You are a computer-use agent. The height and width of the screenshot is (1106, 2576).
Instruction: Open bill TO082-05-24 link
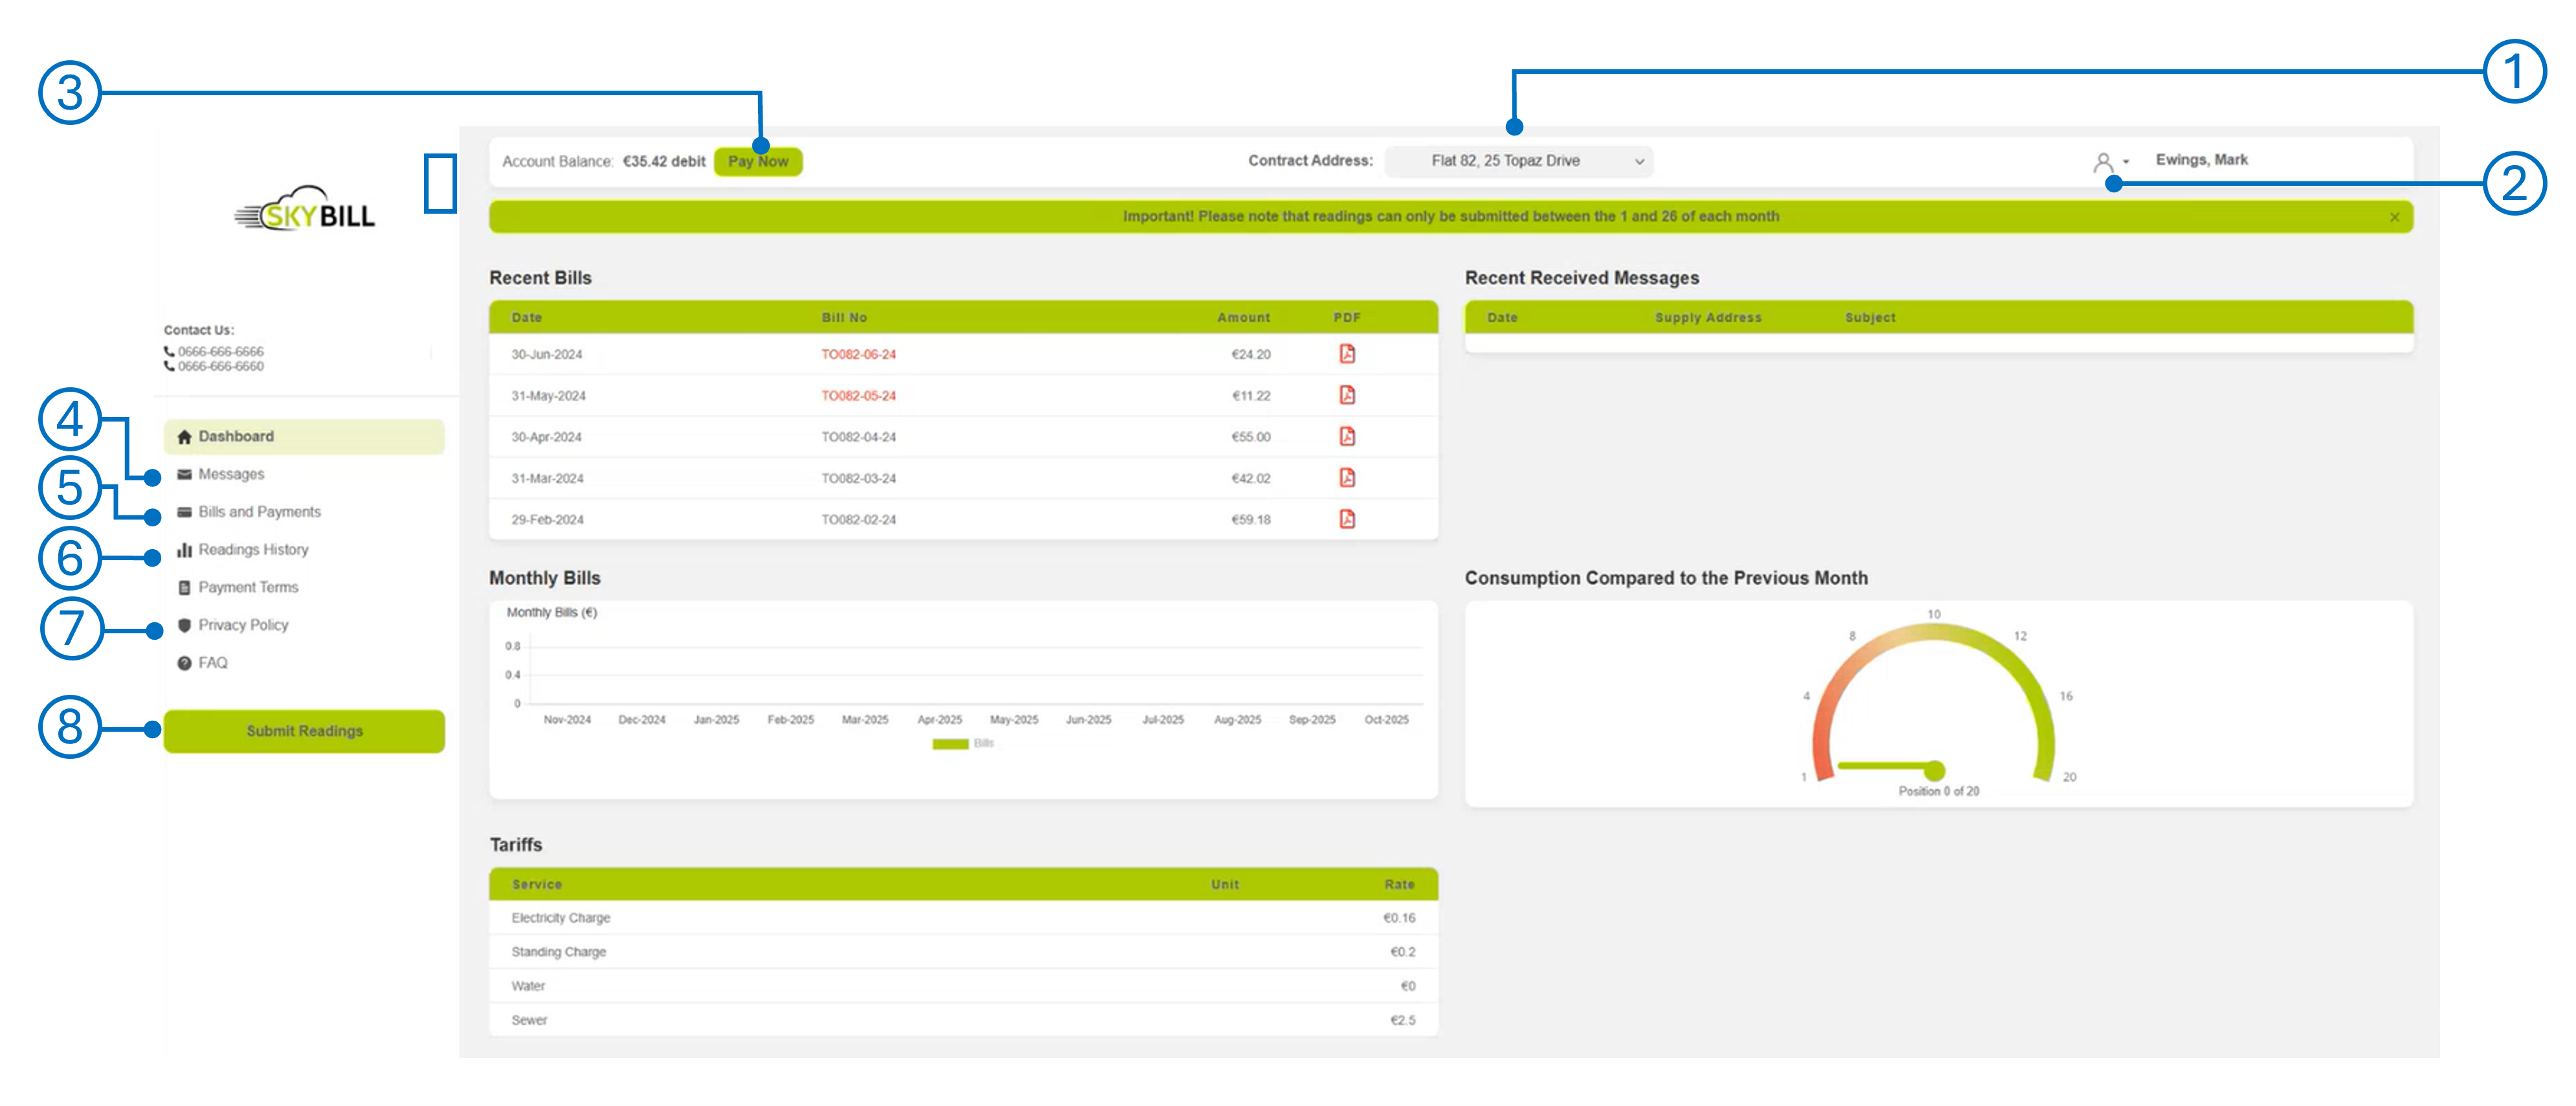860,395
